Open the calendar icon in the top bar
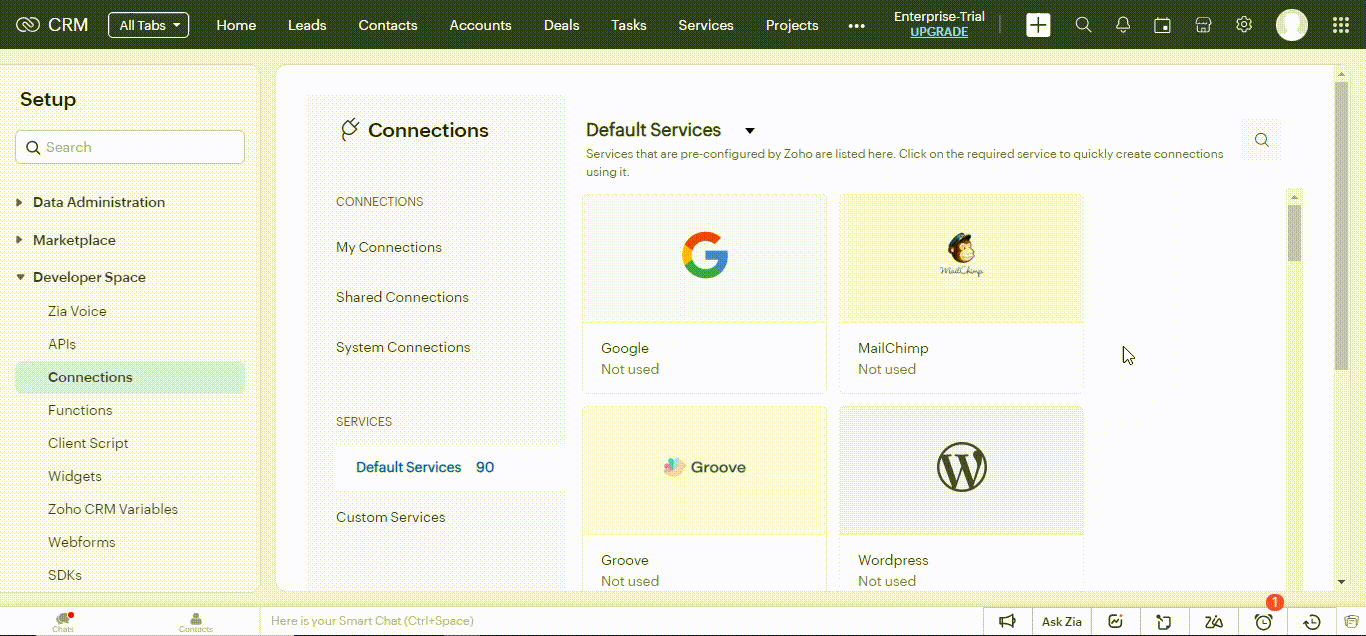Viewport: 1366px width, 636px height. point(1162,24)
